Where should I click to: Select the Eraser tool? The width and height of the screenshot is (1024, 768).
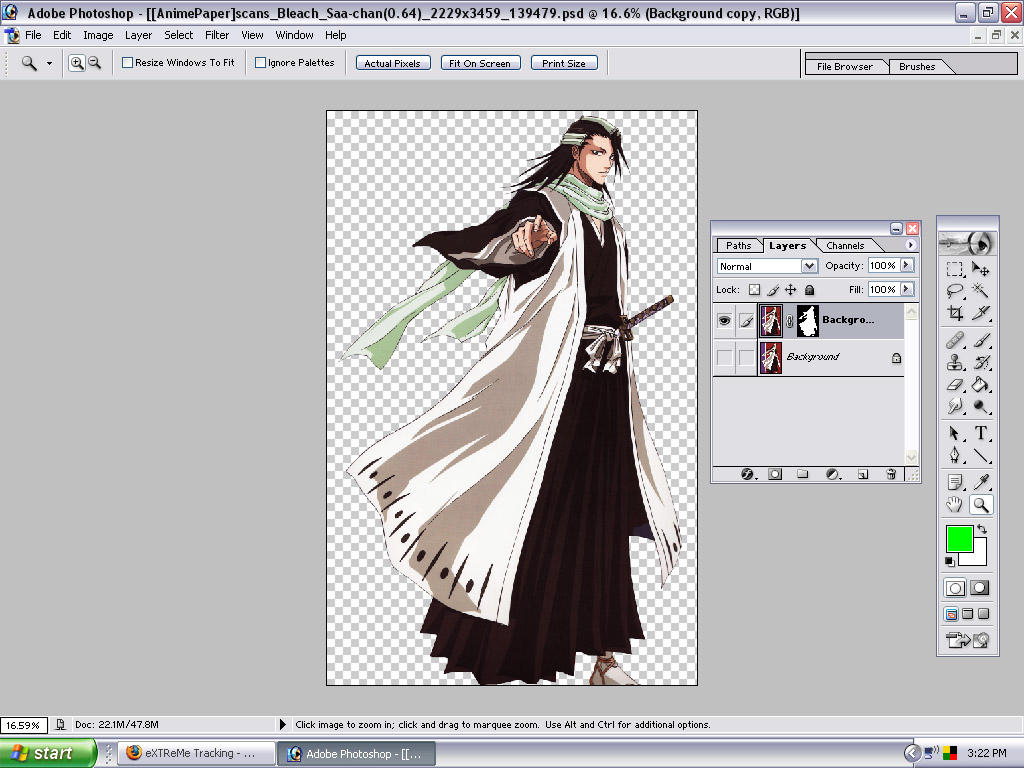(x=955, y=385)
